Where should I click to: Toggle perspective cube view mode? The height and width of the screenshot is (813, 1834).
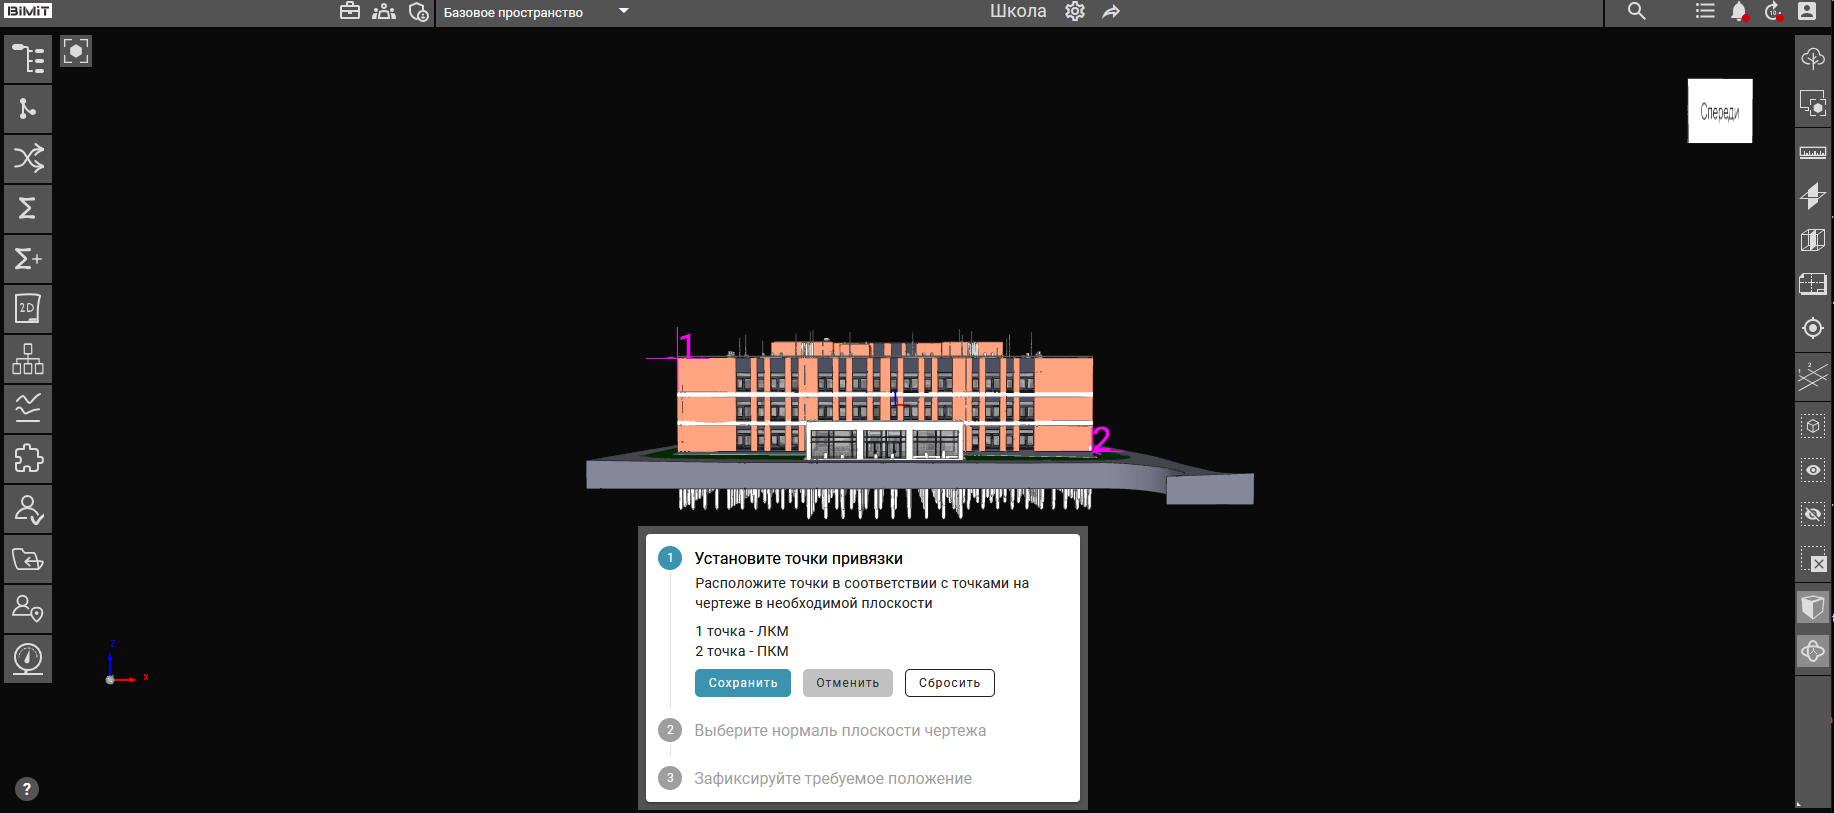pos(1812,607)
